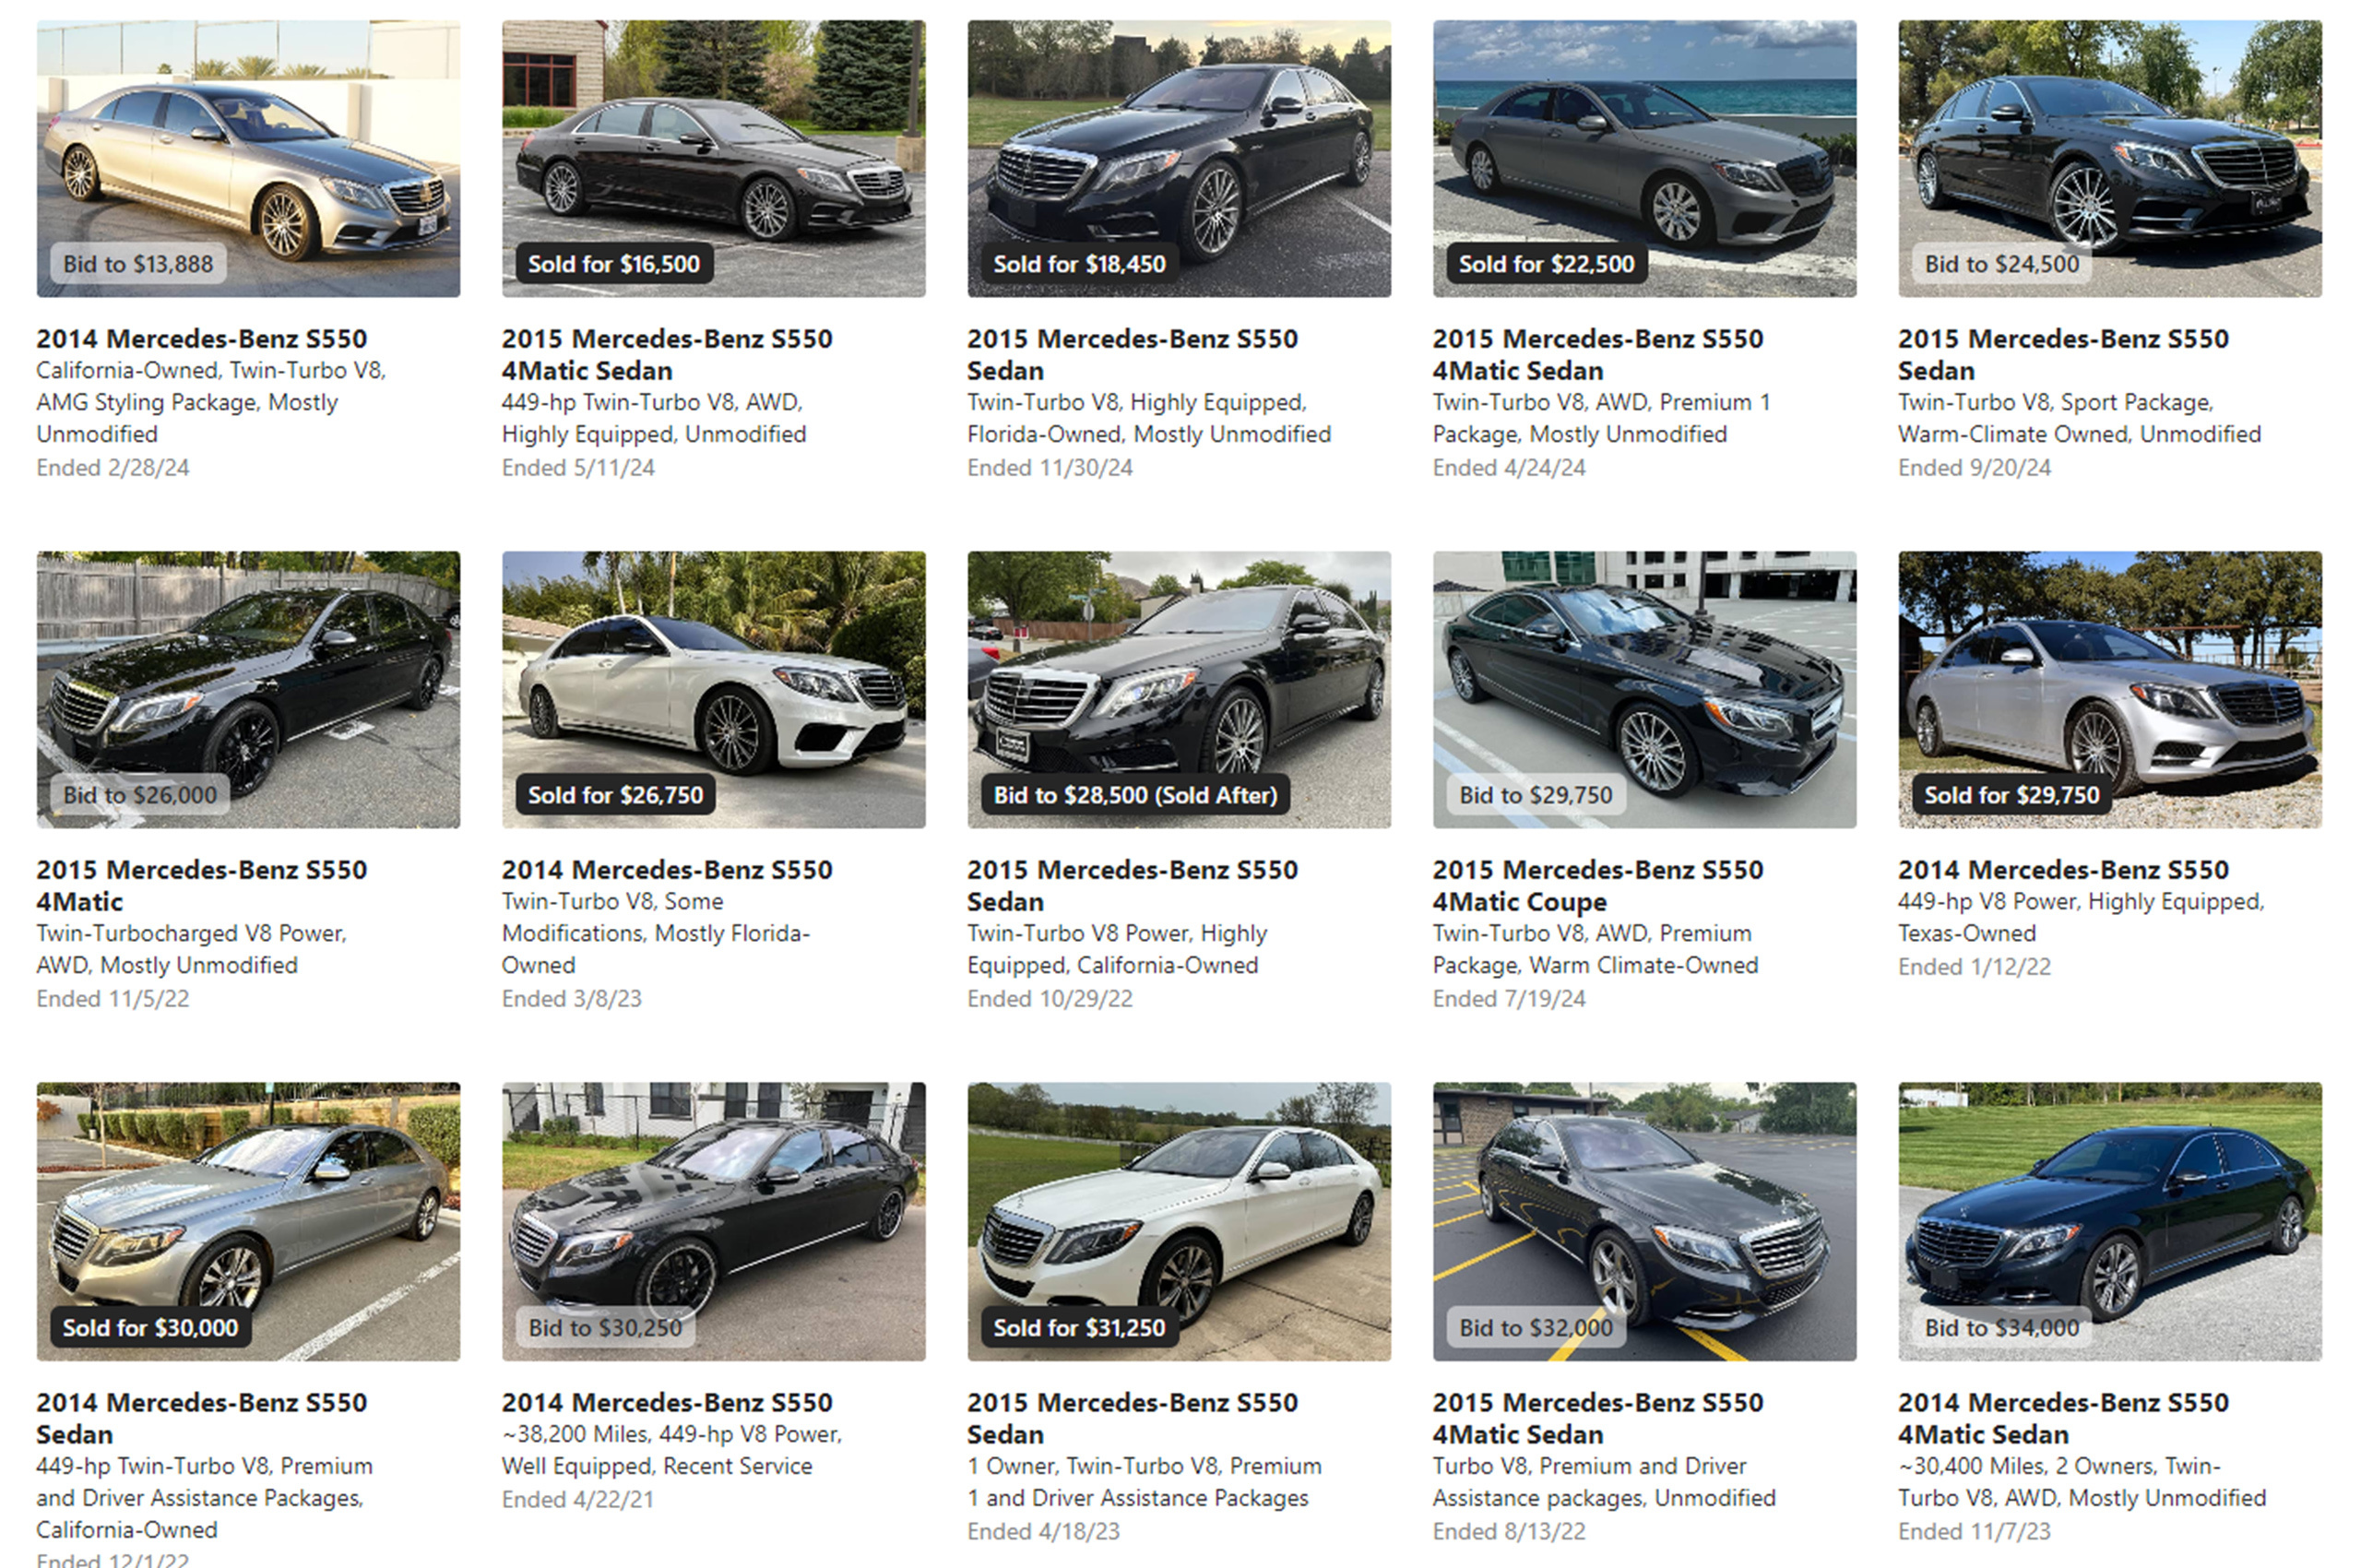
Task: Click the white sedan with Sold for $31,250
Action: [x=1179, y=1221]
